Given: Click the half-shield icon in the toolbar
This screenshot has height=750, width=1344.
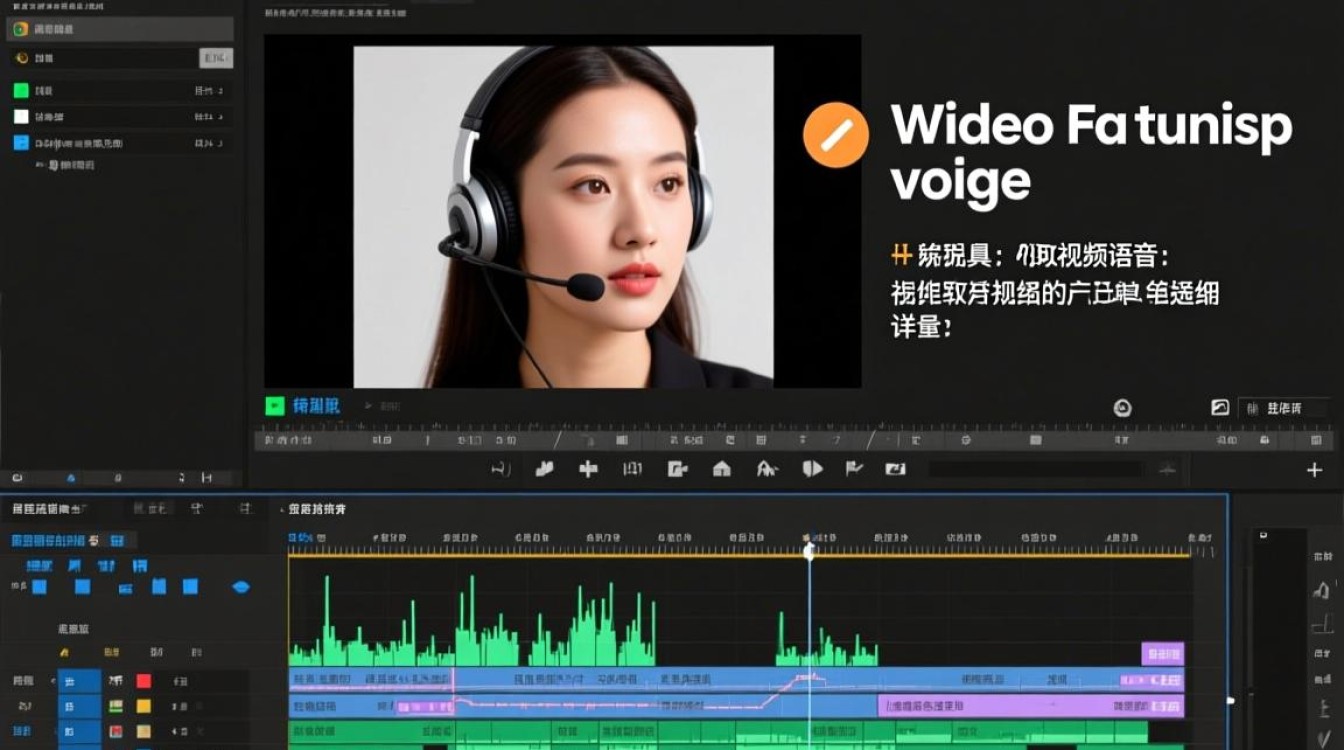Looking at the screenshot, I should point(812,468).
